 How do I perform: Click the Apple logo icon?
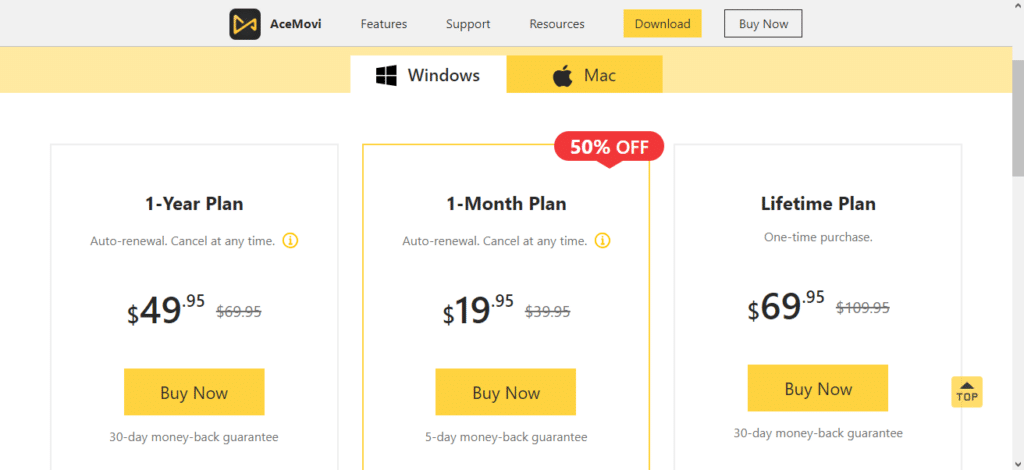(562, 76)
